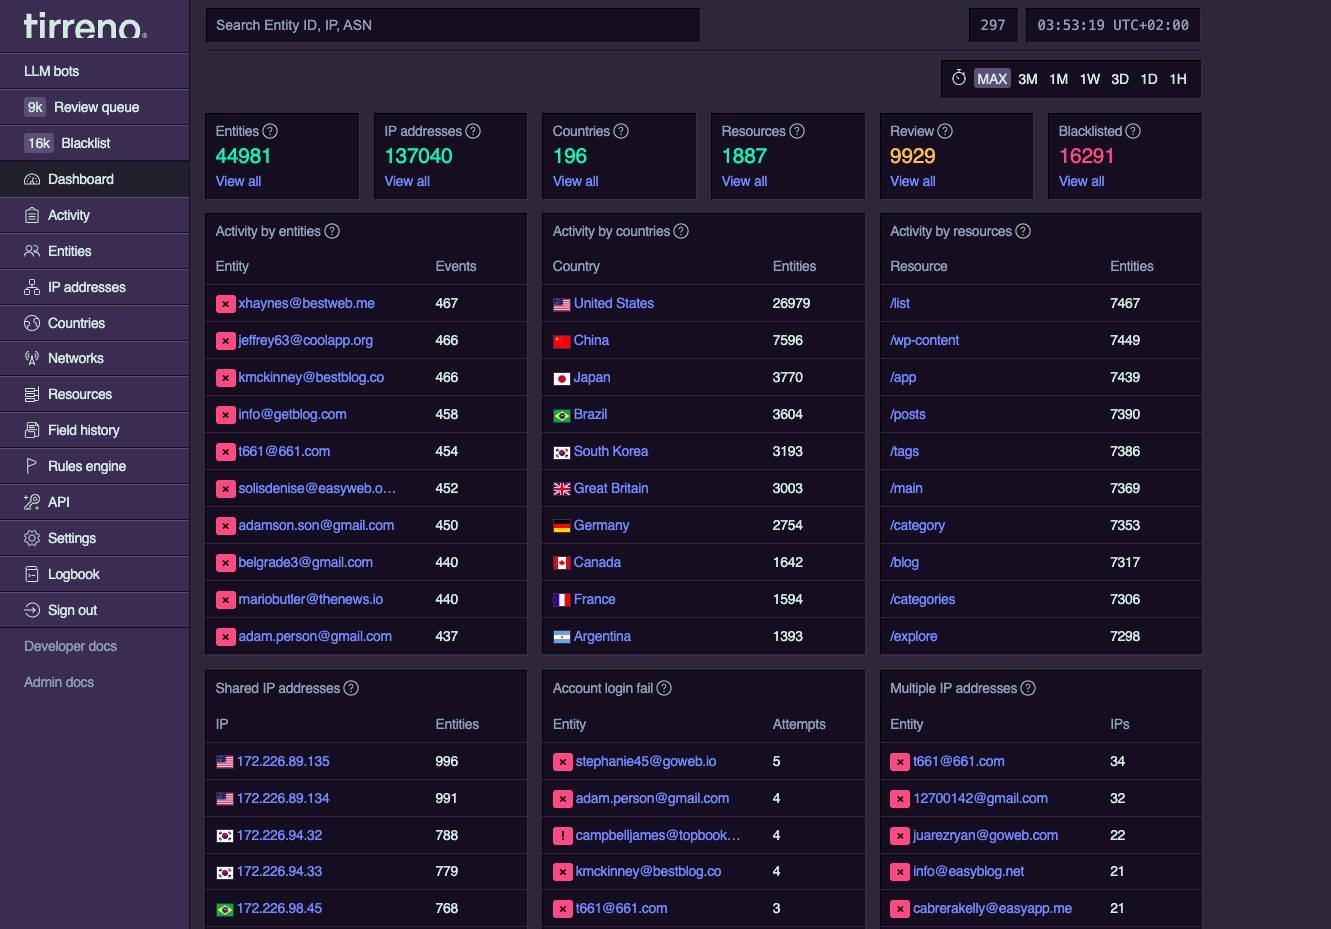Focus the Search Entity ID, IP, ASN field
Image resolution: width=1331 pixels, height=929 pixels.
coord(453,25)
